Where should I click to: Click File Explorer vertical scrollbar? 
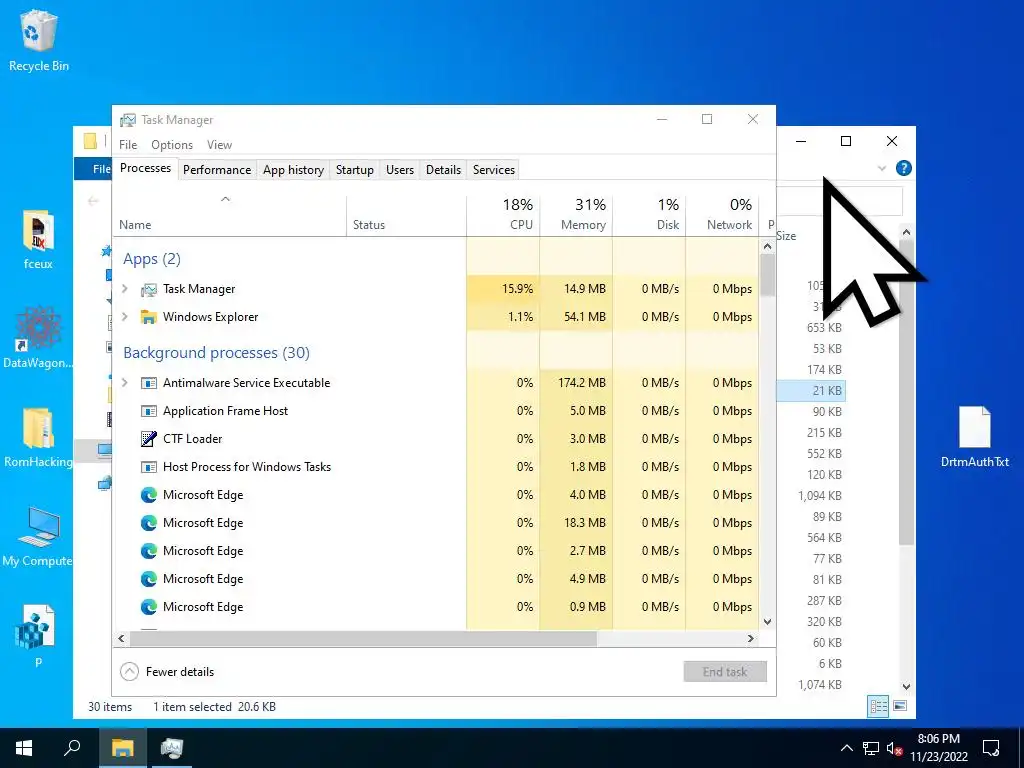pos(906,392)
